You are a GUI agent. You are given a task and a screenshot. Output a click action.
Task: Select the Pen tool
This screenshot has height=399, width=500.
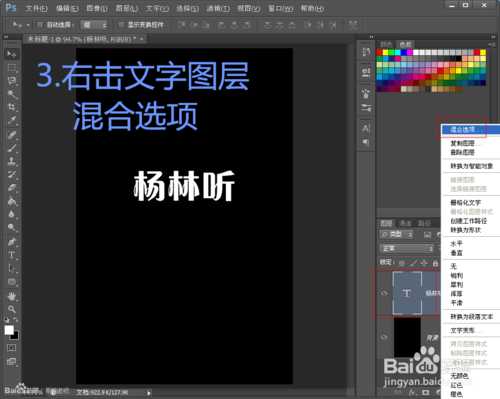12,242
